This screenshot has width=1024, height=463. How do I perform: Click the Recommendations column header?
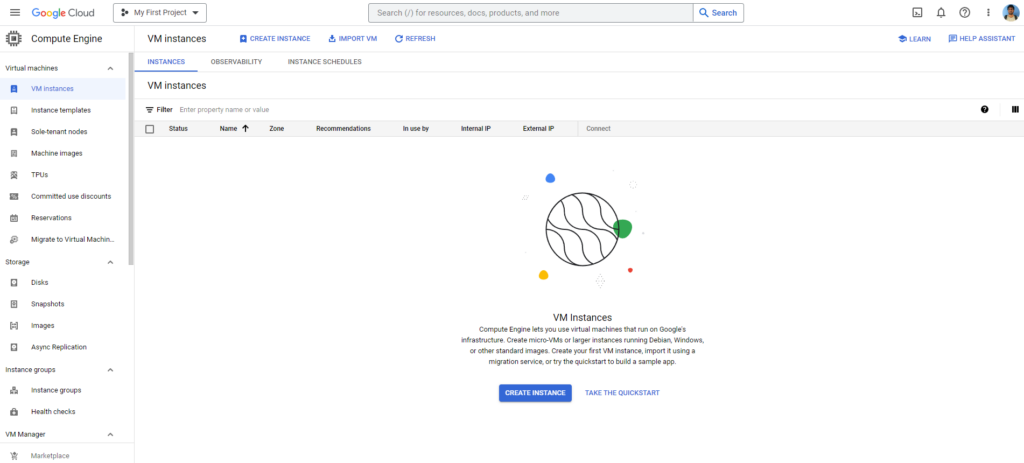[344, 129]
